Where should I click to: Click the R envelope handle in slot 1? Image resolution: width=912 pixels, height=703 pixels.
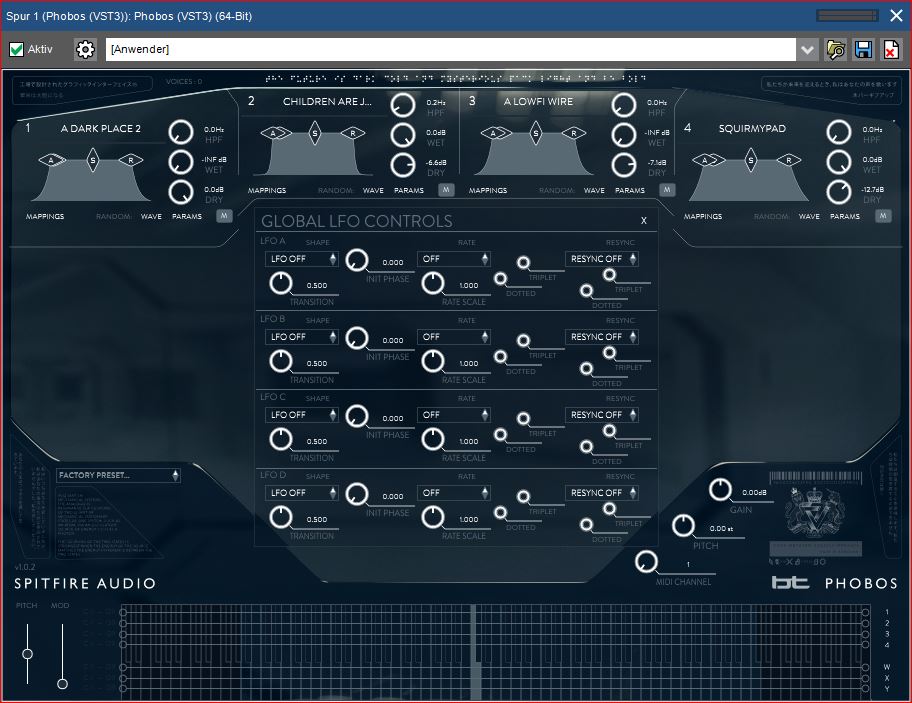coord(131,160)
